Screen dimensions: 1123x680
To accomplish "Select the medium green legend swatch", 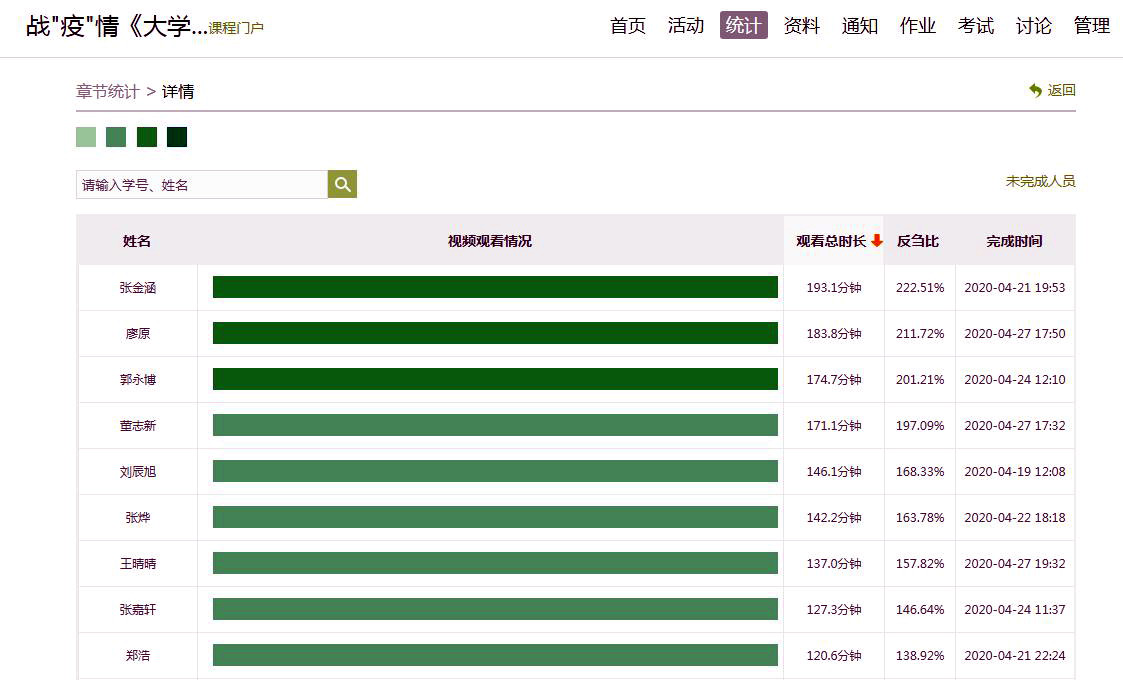I will 116,137.
